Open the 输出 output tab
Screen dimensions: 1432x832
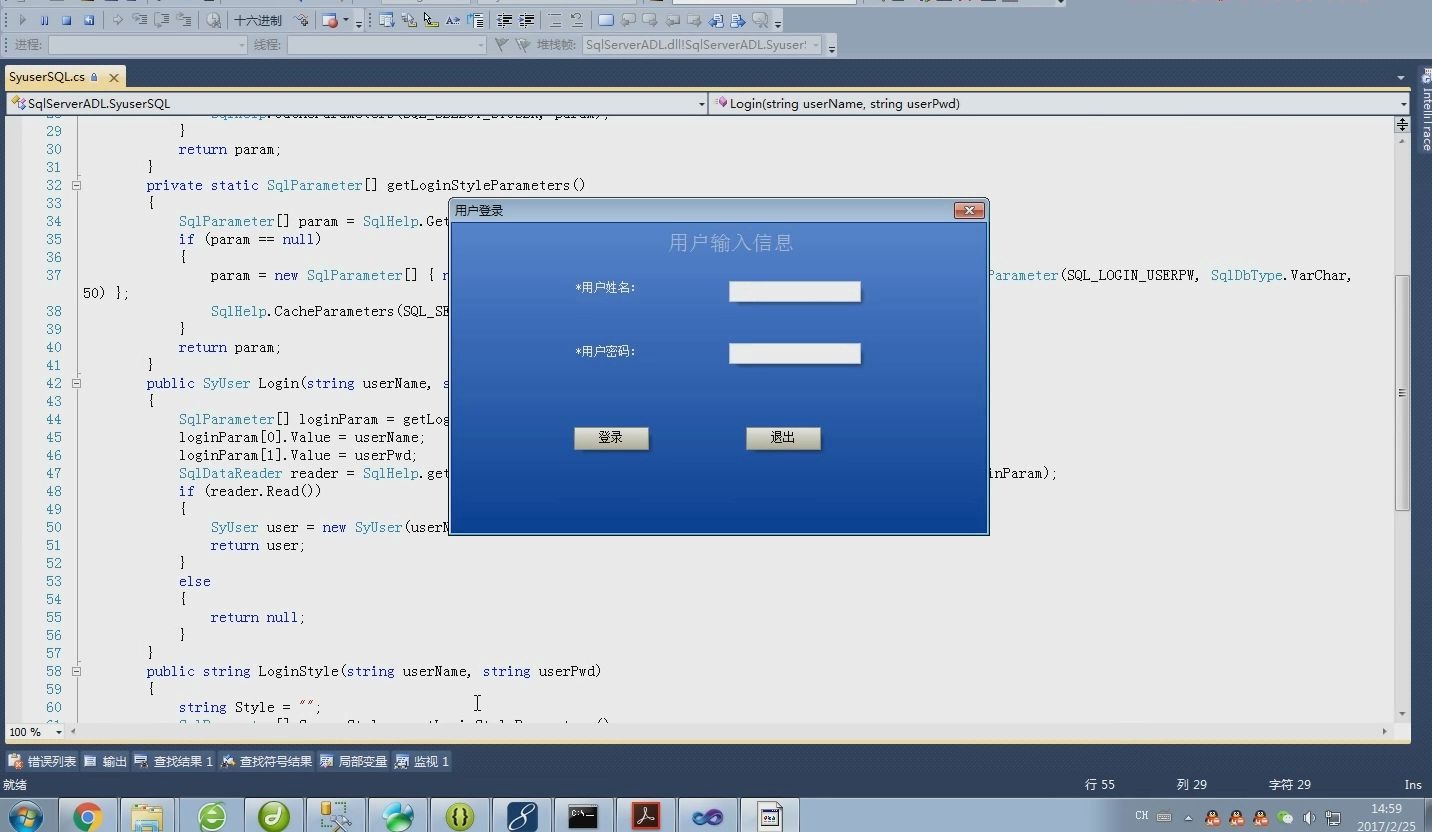[x=106, y=761]
